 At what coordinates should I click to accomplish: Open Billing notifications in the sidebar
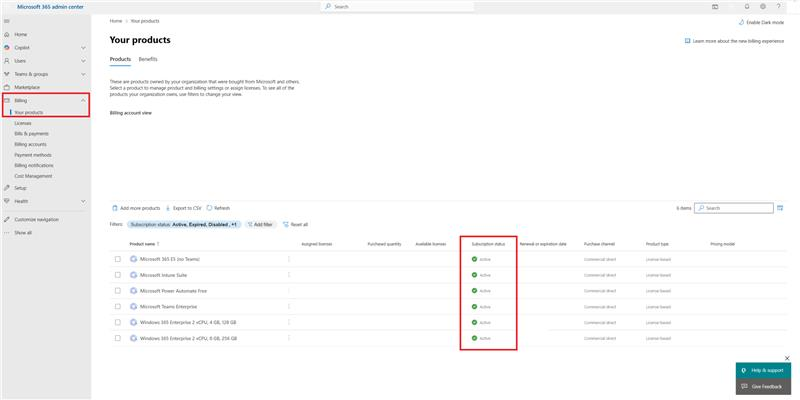[34, 165]
